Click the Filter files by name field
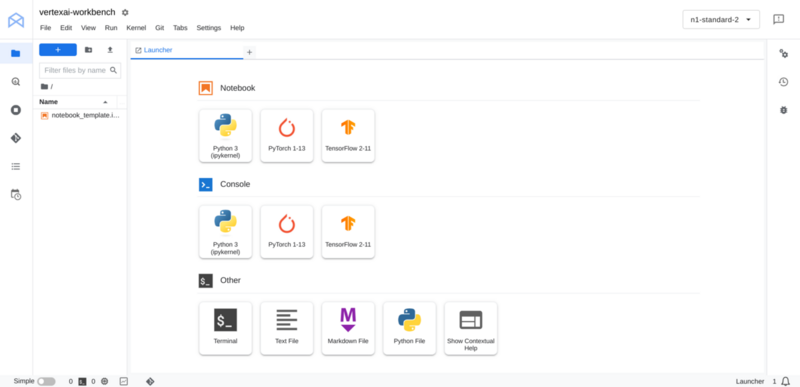800x387 pixels. point(80,70)
